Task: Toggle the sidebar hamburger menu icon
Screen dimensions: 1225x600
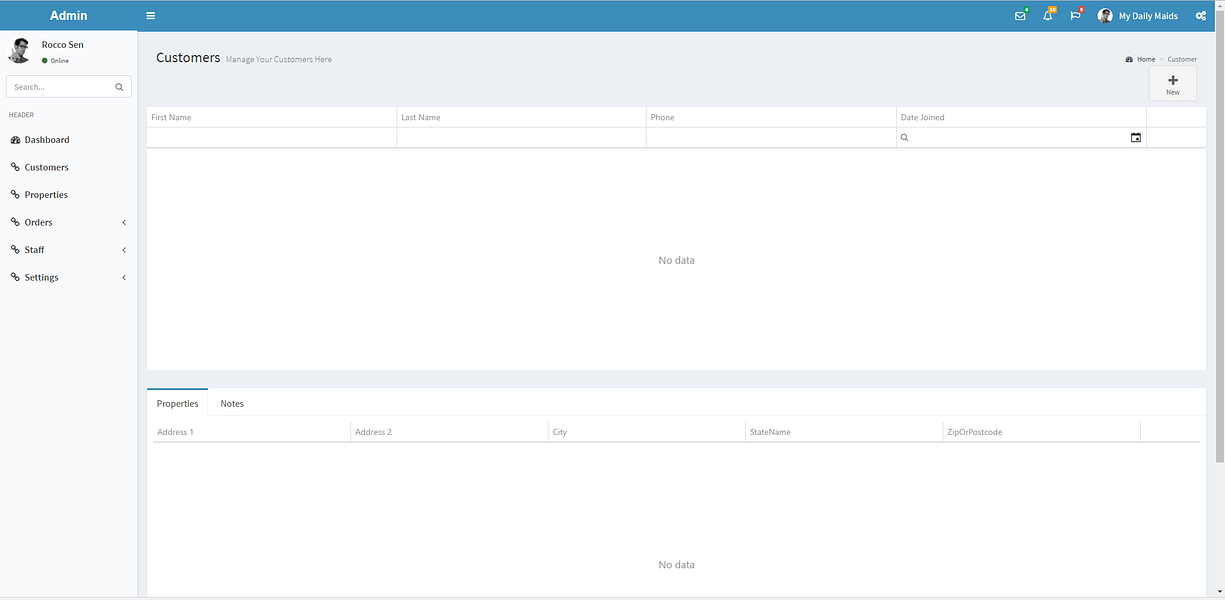Action: coord(150,16)
